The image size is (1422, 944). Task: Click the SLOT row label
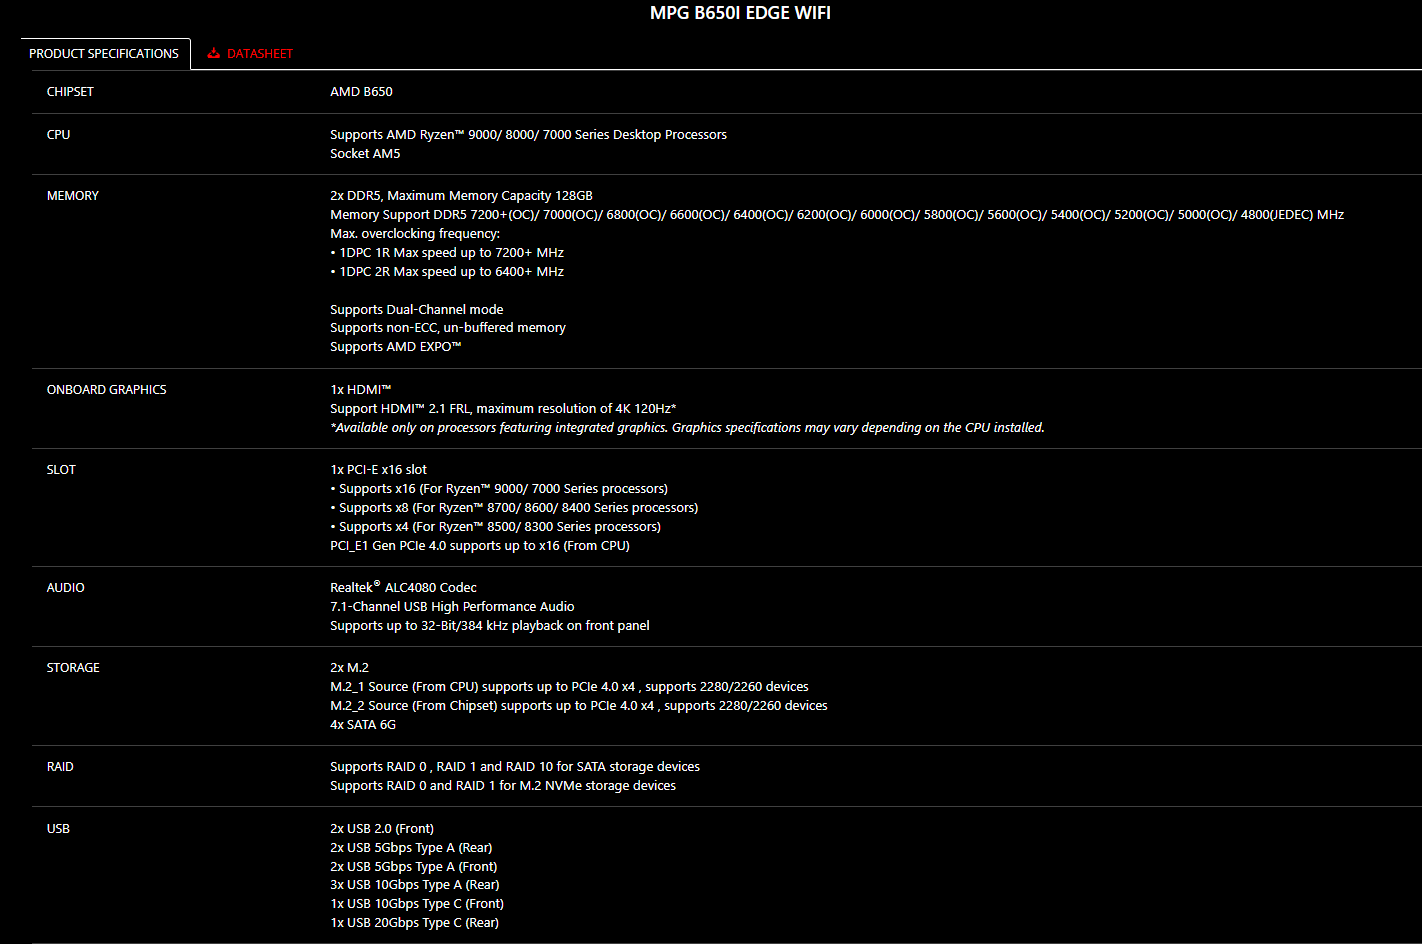click(x=61, y=470)
